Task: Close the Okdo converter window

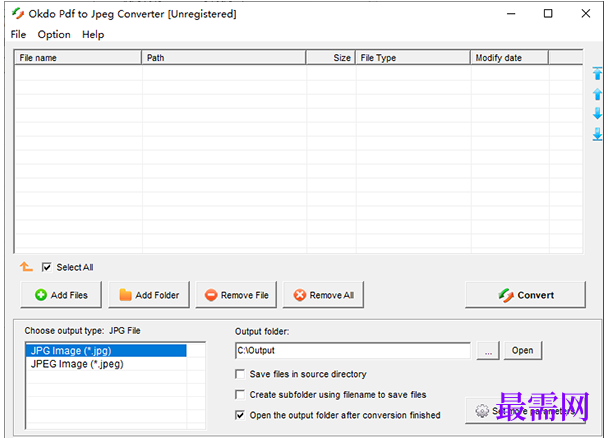Action: (x=586, y=14)
